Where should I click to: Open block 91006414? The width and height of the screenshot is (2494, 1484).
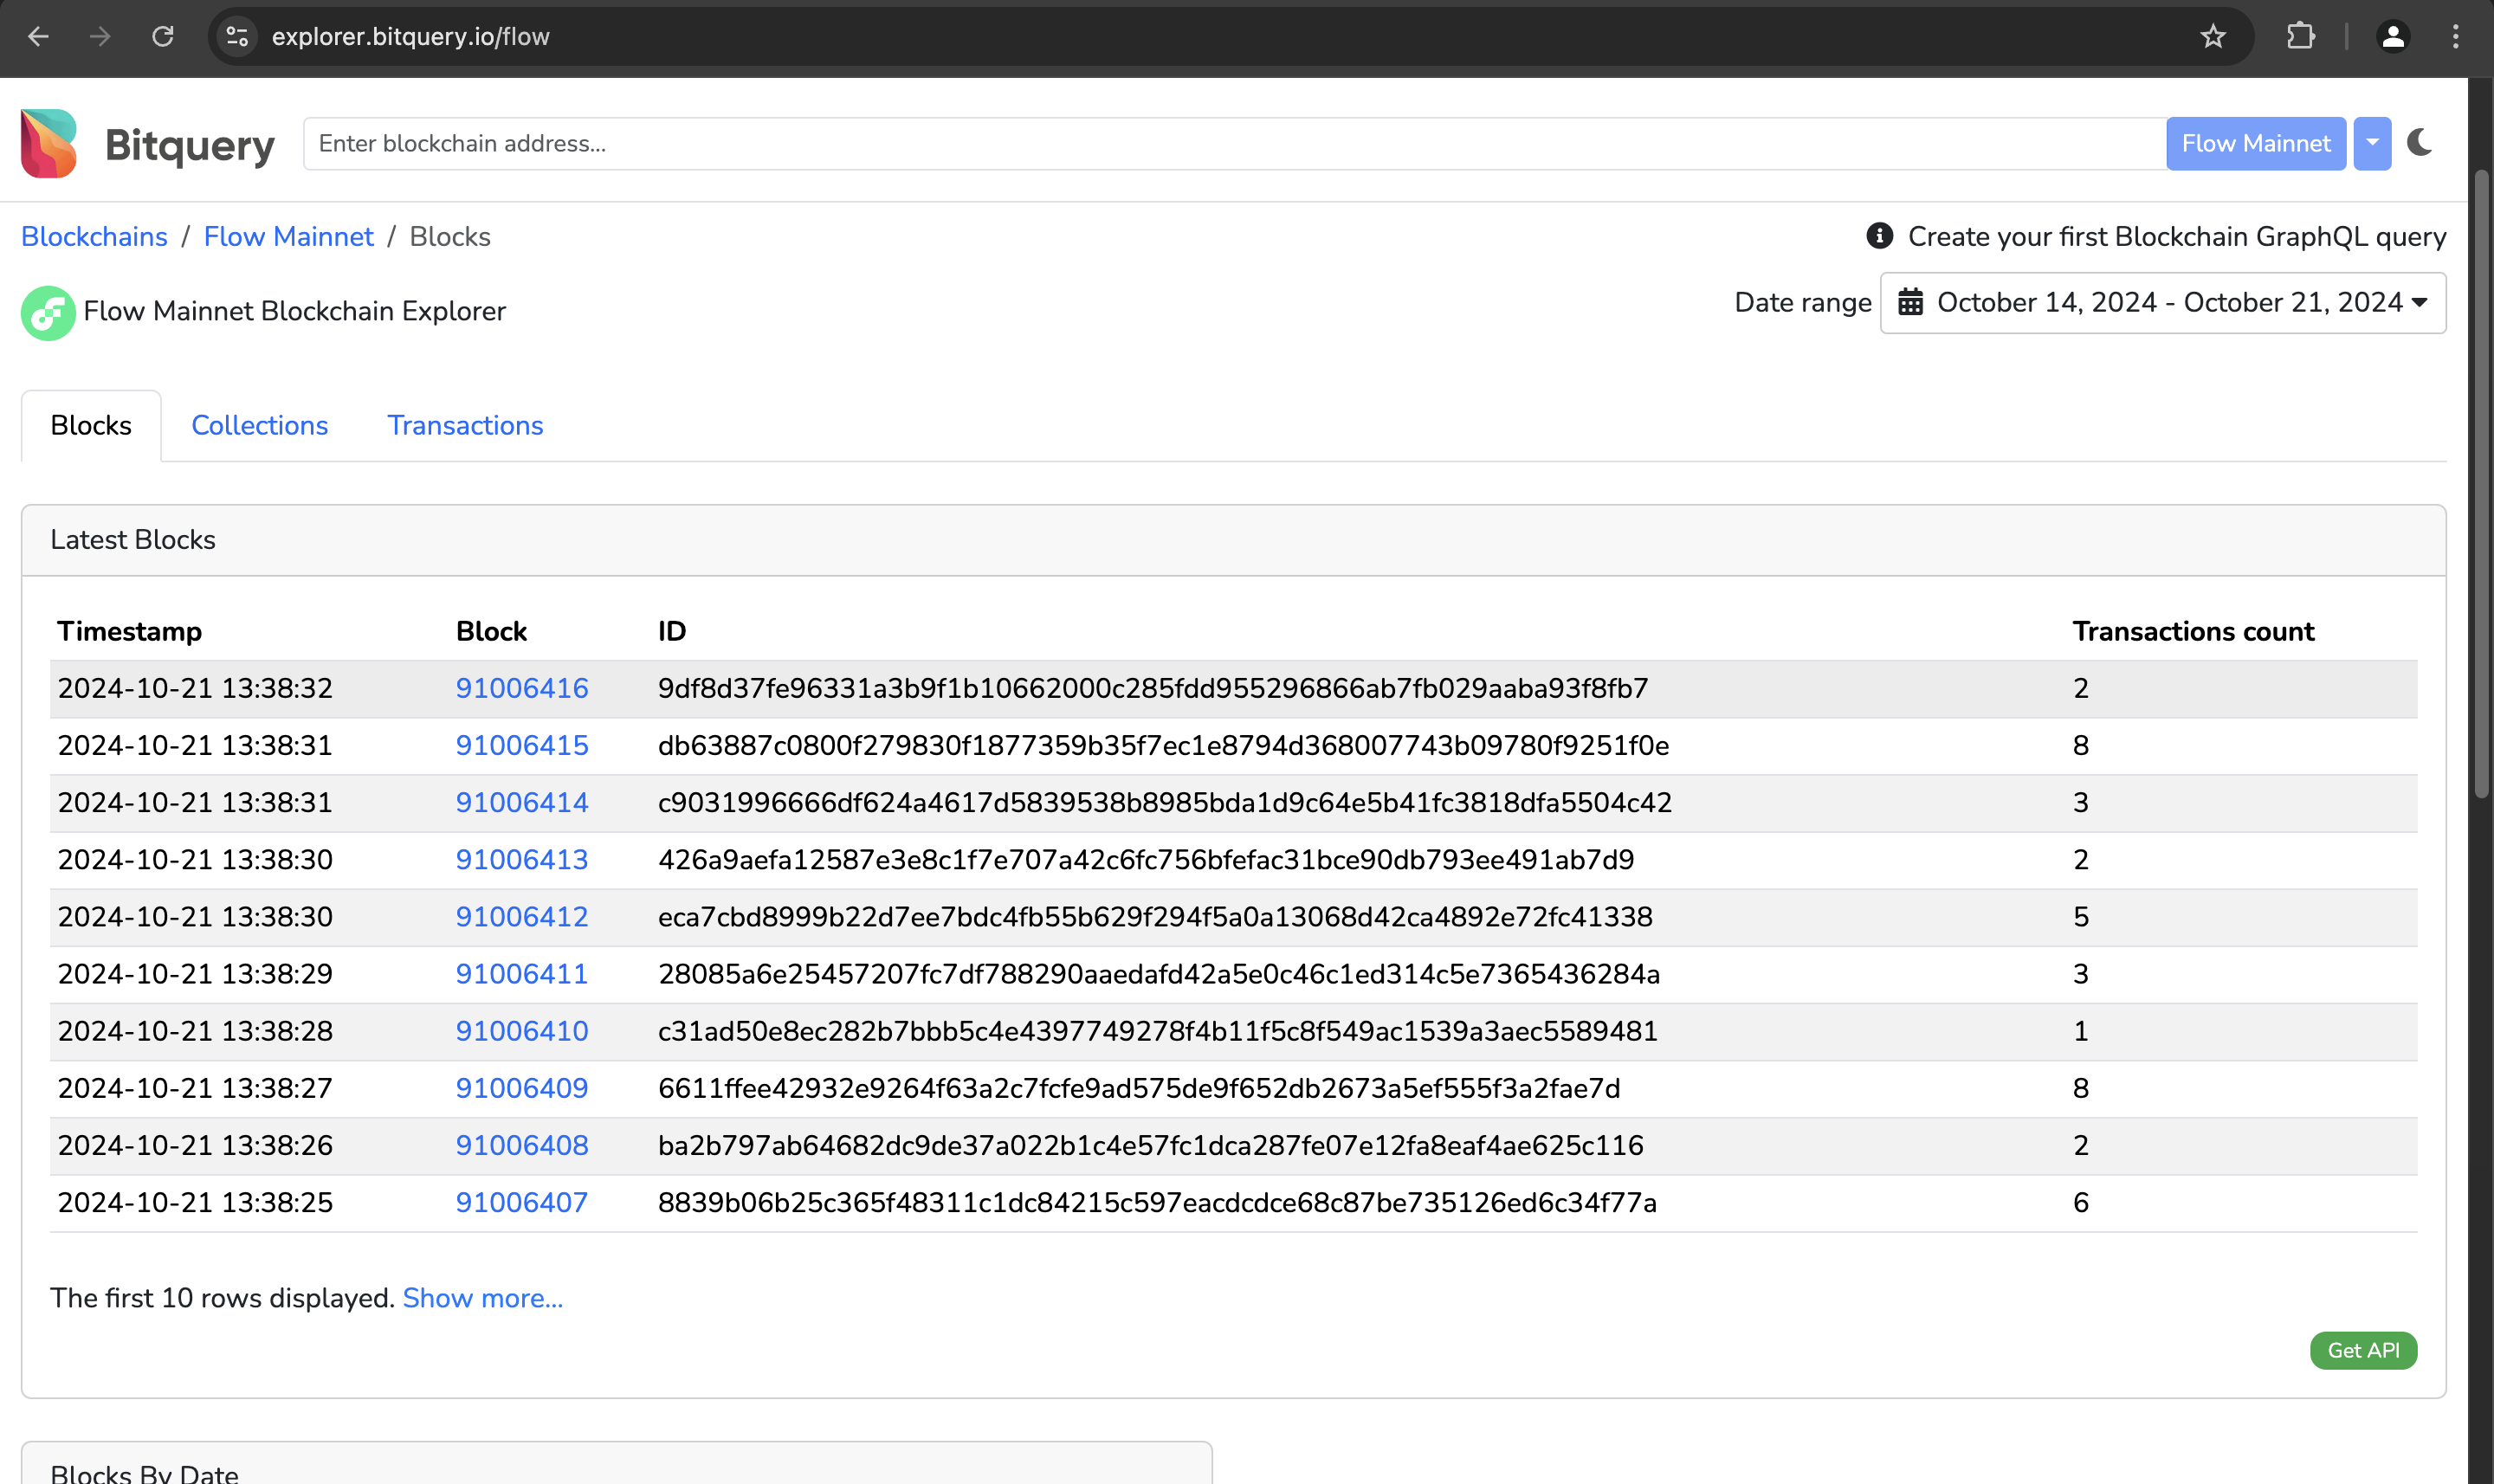[x=521, y=803]
